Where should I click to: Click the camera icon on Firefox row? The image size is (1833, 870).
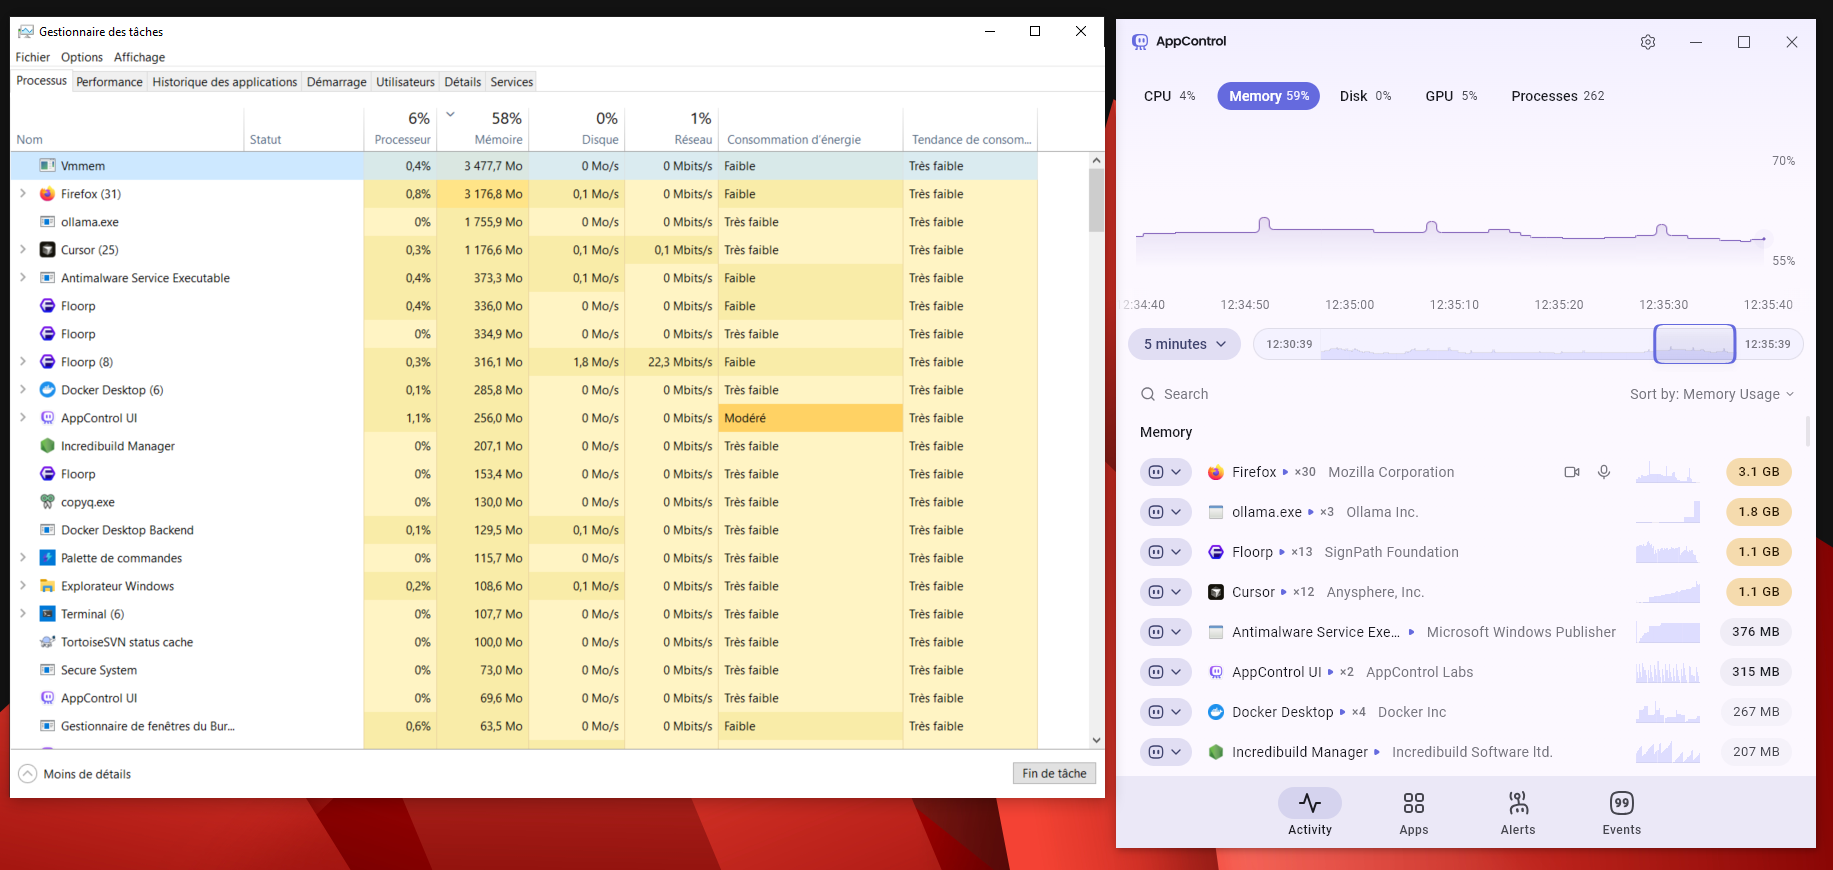1572,472
